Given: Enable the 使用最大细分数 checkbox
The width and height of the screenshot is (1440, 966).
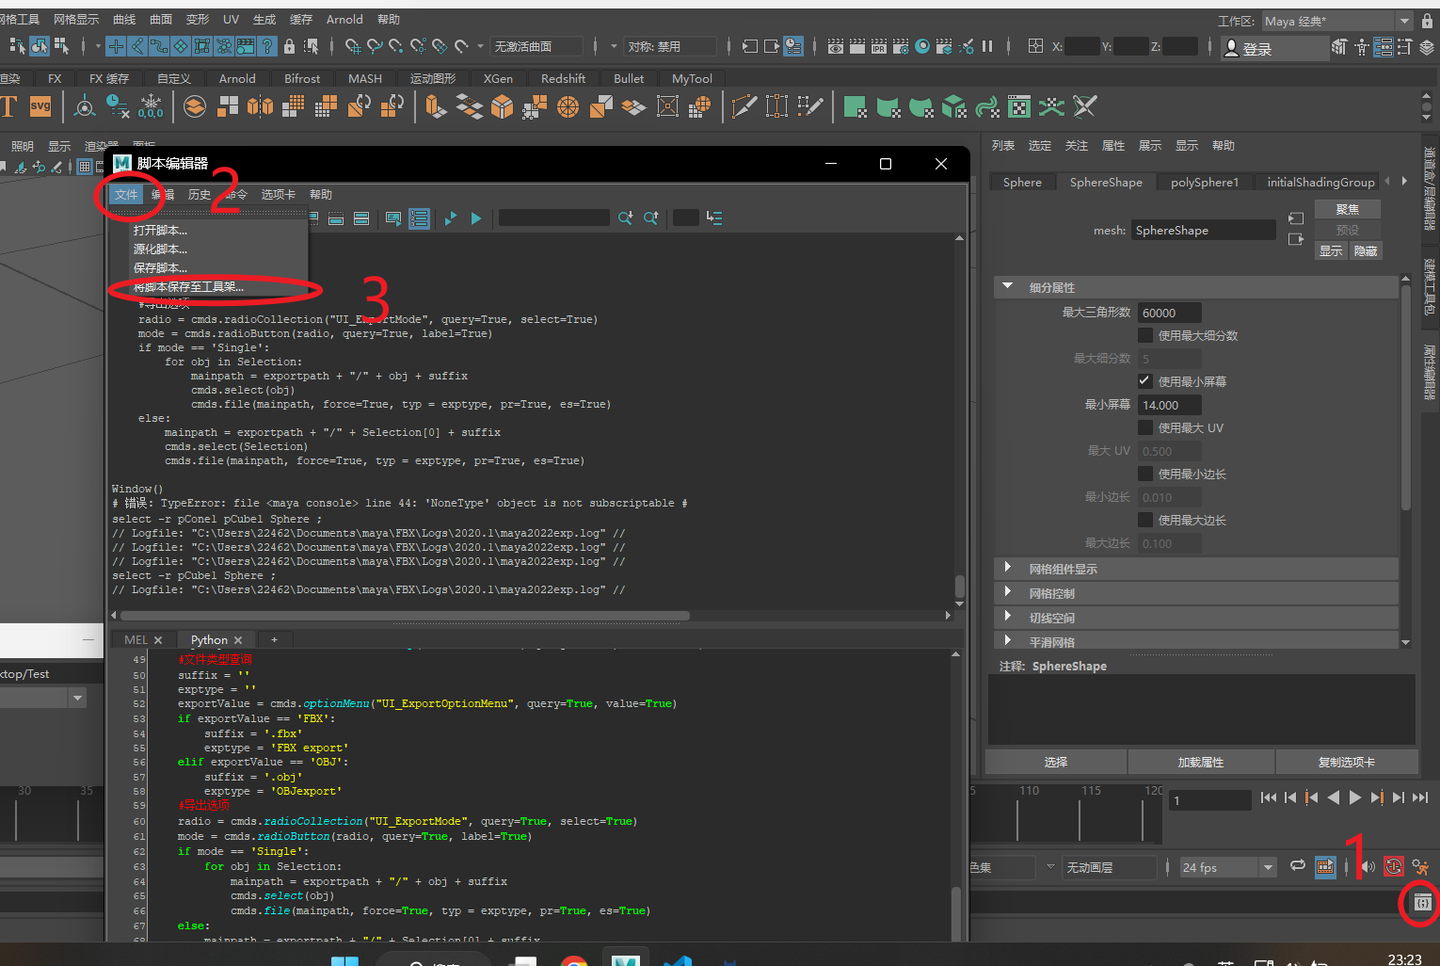Looking at the screenshot, I should (x=1146, y=335).
